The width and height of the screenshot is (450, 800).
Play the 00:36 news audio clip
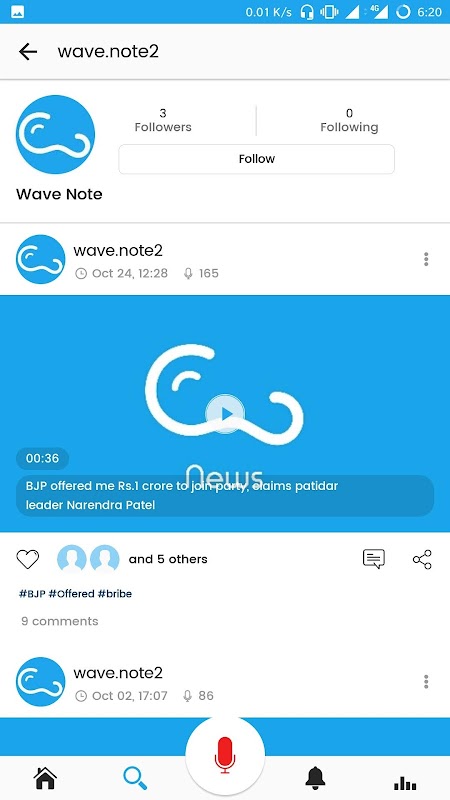pyautogui.click(x=225, y=414)
